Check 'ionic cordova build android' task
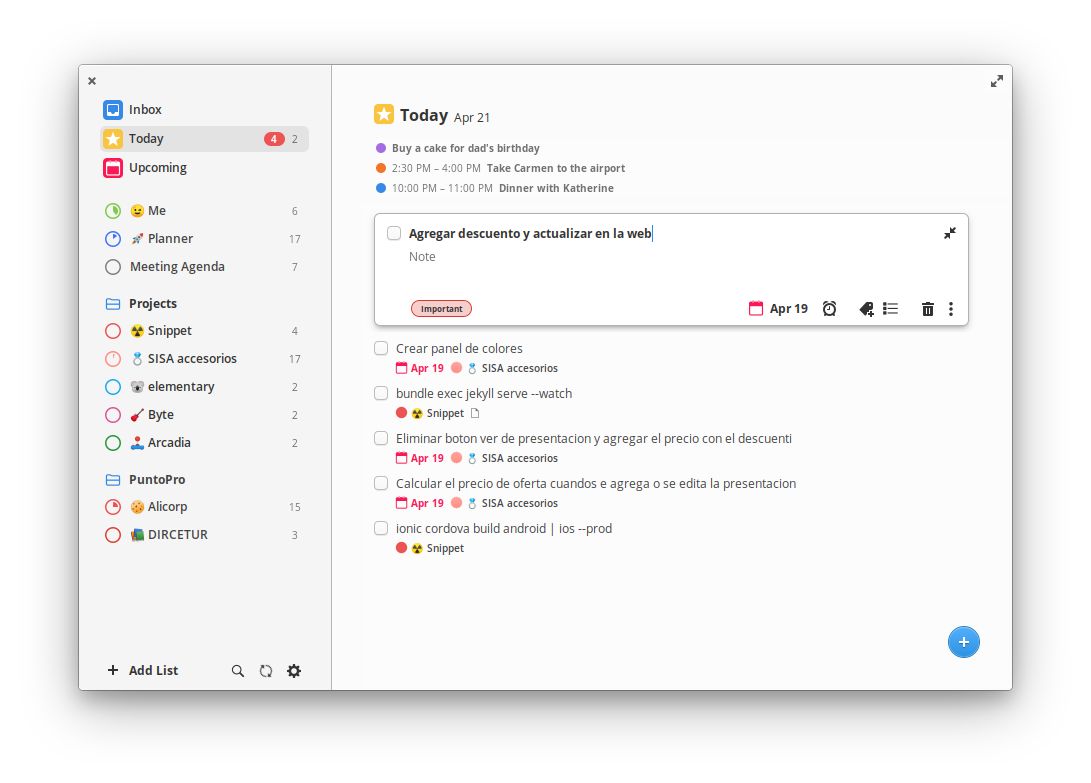 [x=381, y=528]
